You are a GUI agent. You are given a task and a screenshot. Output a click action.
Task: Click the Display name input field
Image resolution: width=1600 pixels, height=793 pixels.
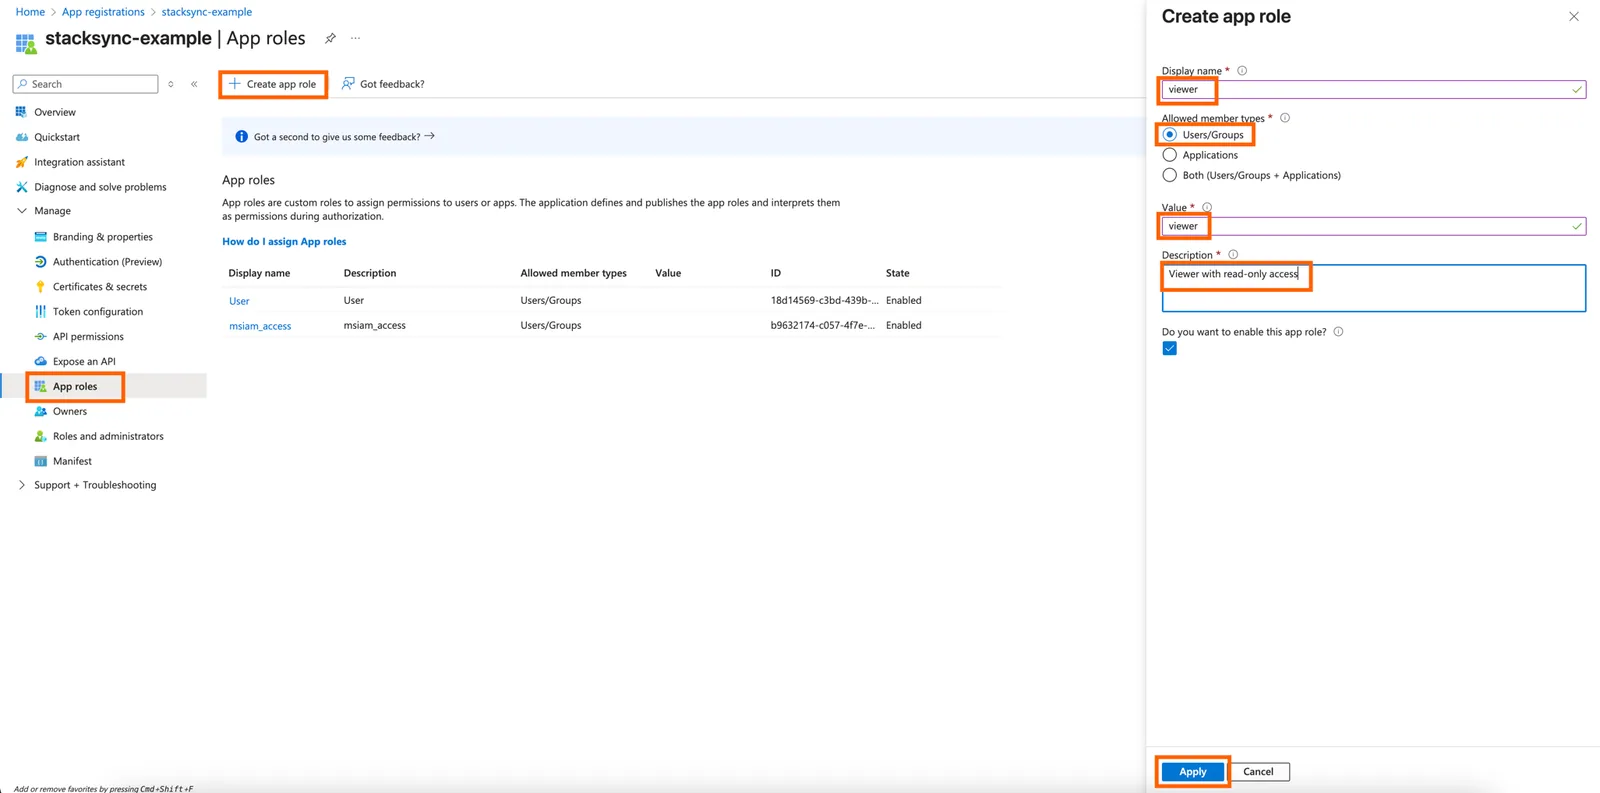point(1373,90)
